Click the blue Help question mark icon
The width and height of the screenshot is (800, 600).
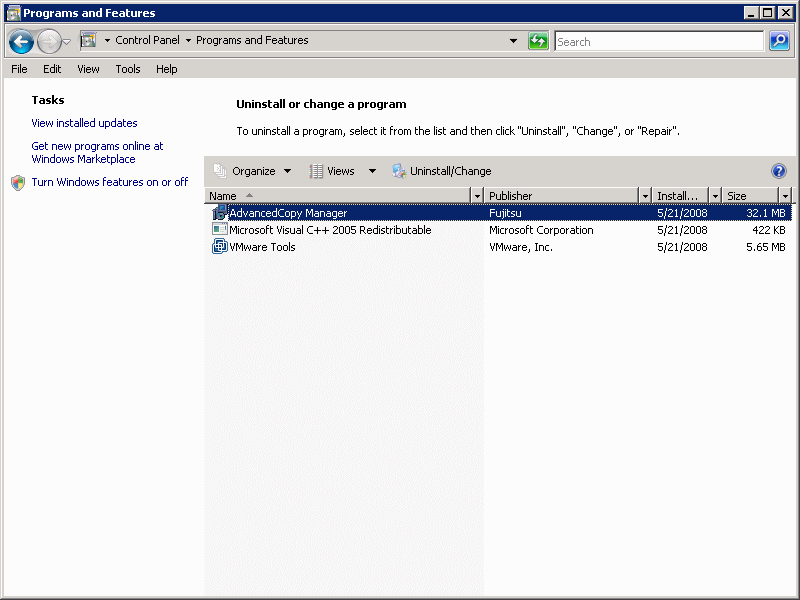[779, 171]
